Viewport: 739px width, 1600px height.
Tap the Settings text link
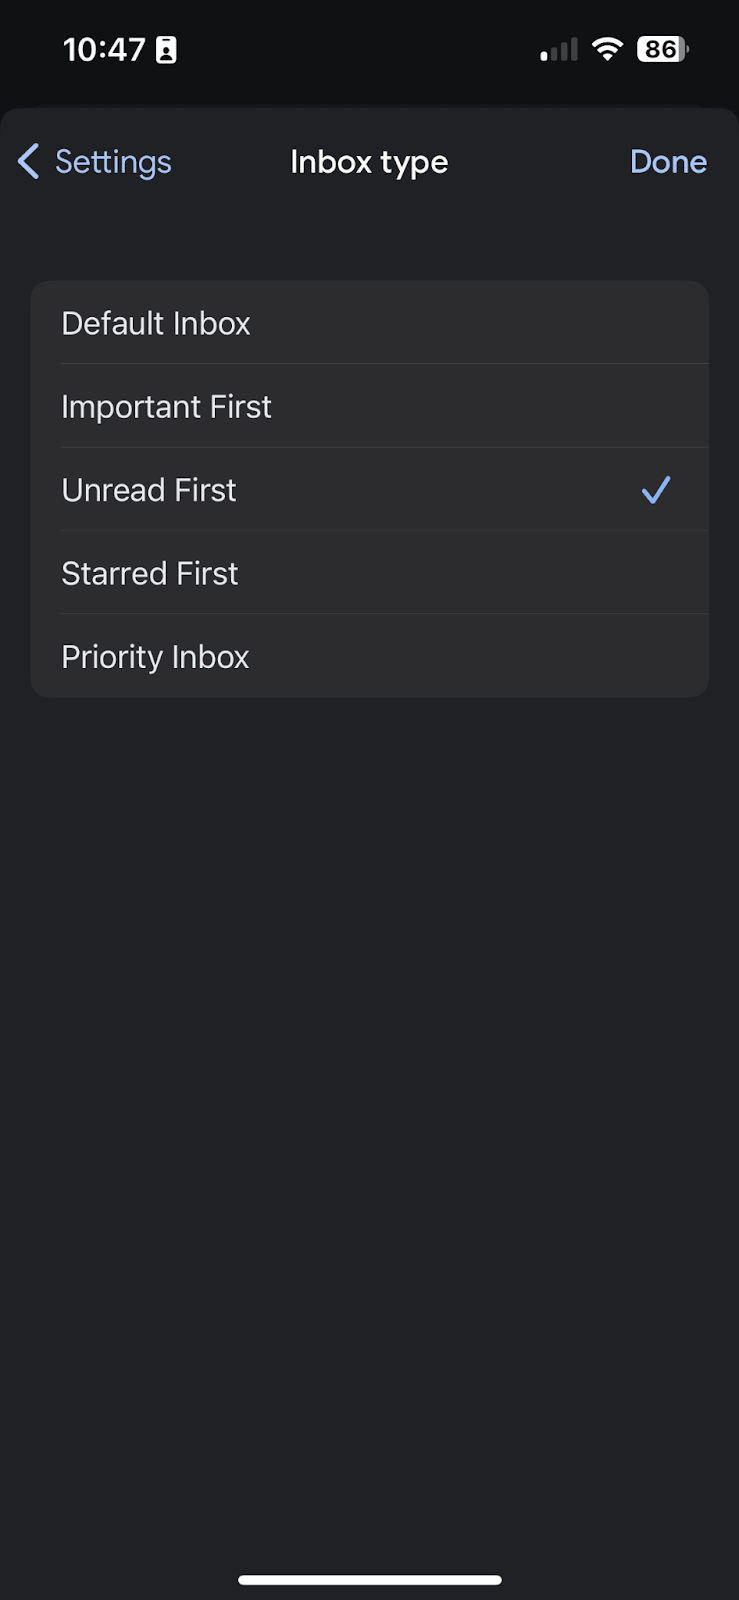tap(113, 161)
